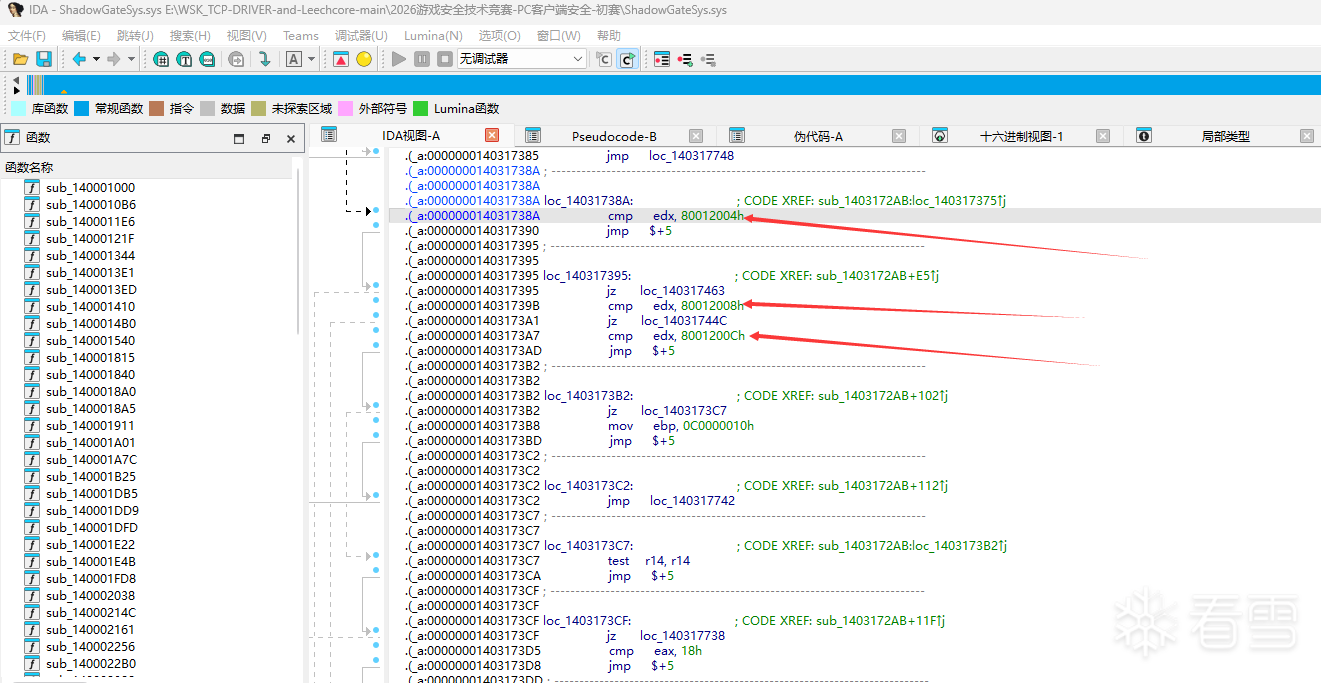The width and height of the screenshot is (1321, 683).
Task: Open the 调试器(U) menu
Action: coord(362,35)
